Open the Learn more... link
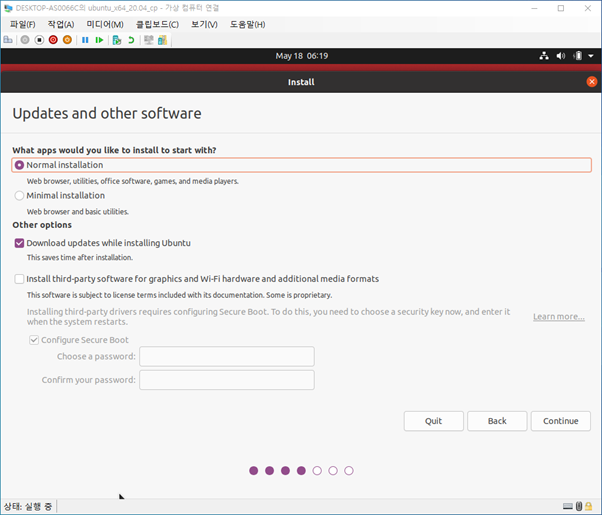The width and height of the screenshot is (602, 515). 559,317
